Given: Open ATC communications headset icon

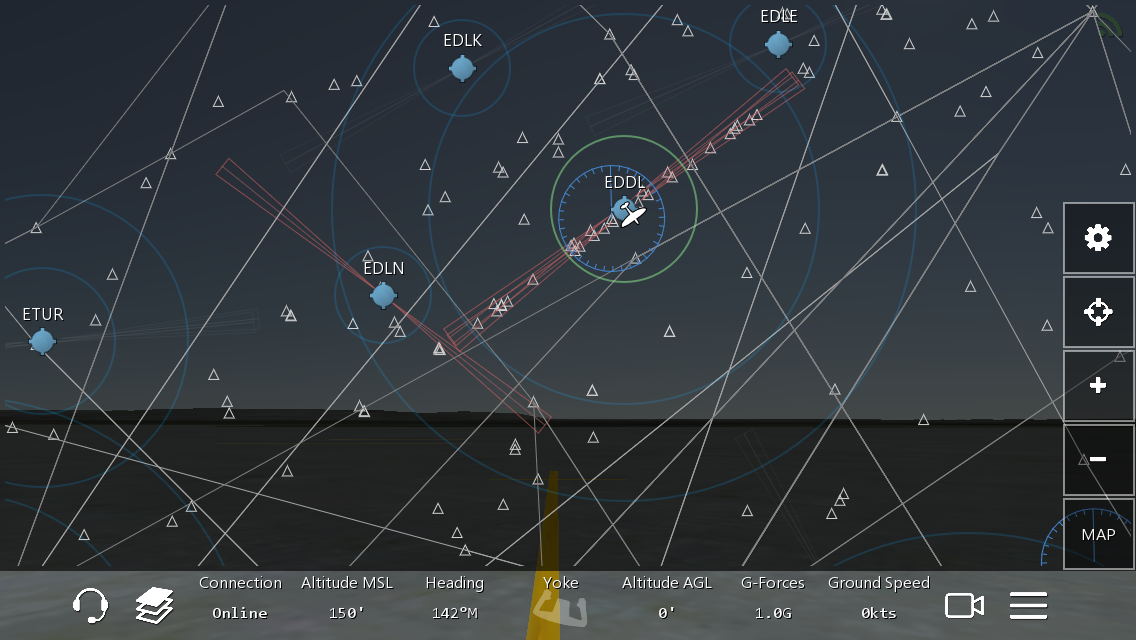Looking at the screenshot, I should (91, 606).
